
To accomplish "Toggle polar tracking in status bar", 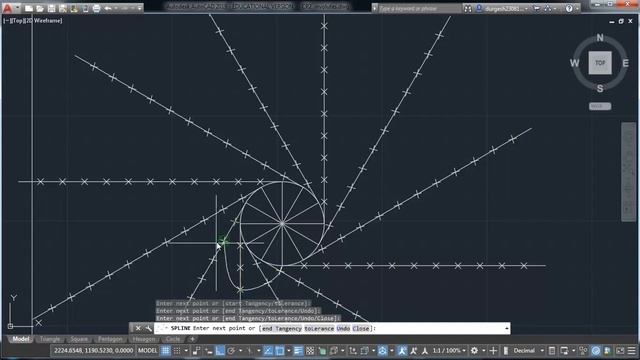I will [x=231, y=351].
